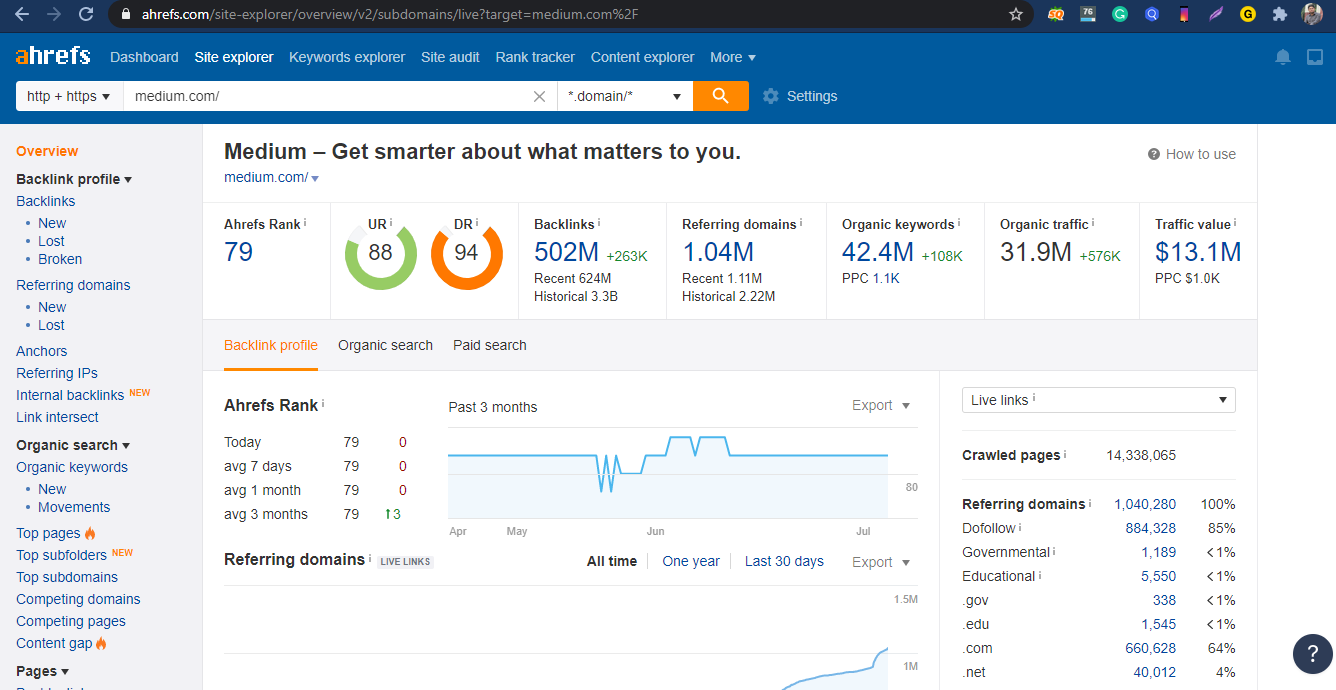
Task: Open browser extensions puzzle icon
Action: pos(1279,14)
